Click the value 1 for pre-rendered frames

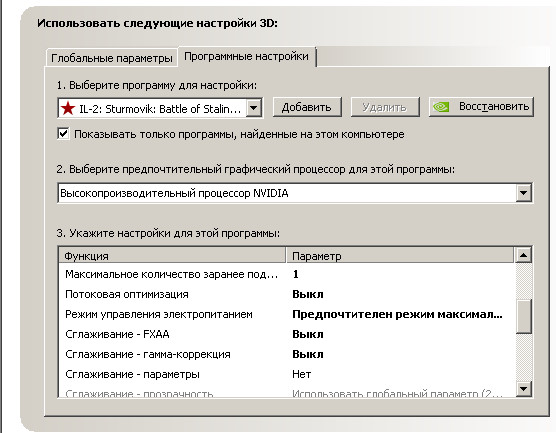[x=296, y=274]
